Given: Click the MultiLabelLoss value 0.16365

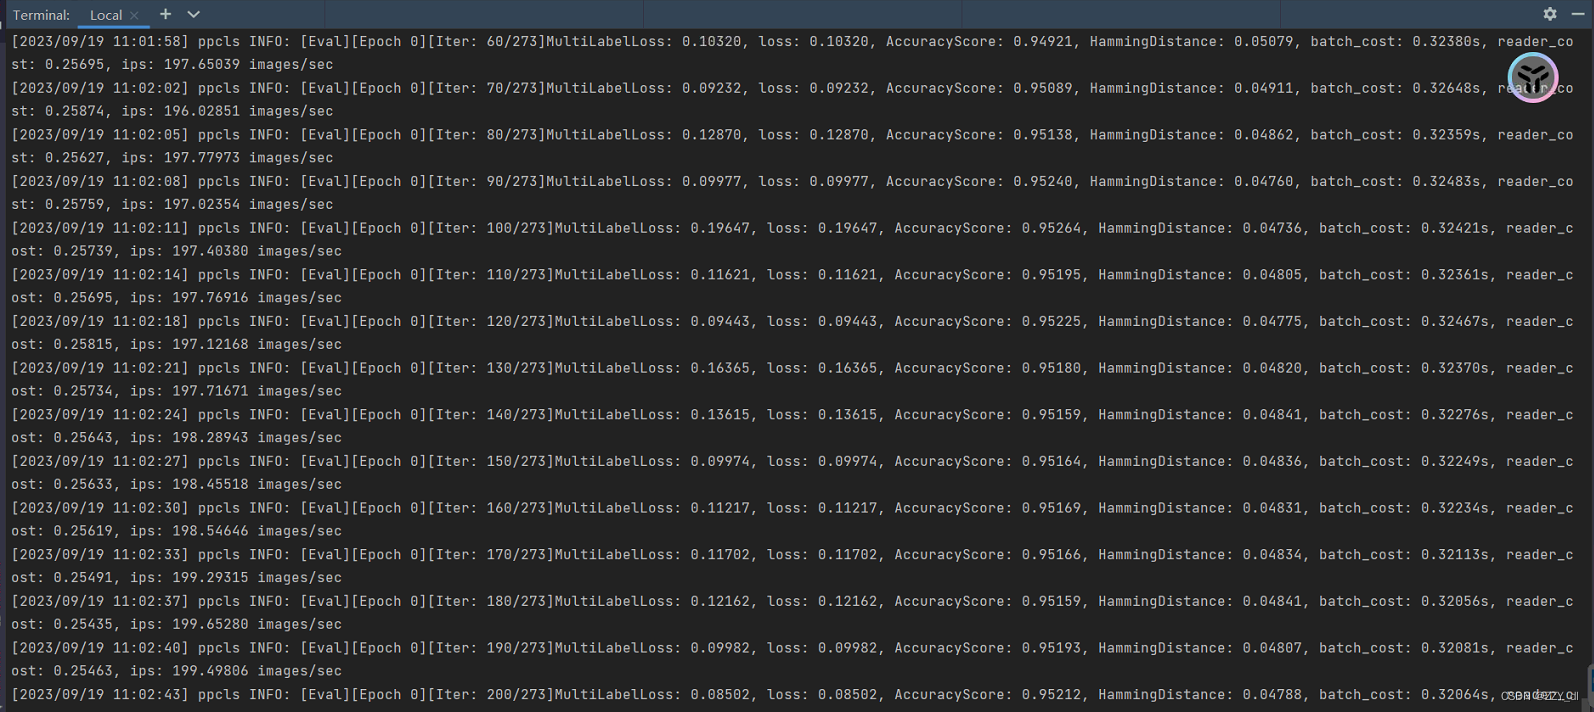Looking at the screenshot, I should click(x=720, y=368).
